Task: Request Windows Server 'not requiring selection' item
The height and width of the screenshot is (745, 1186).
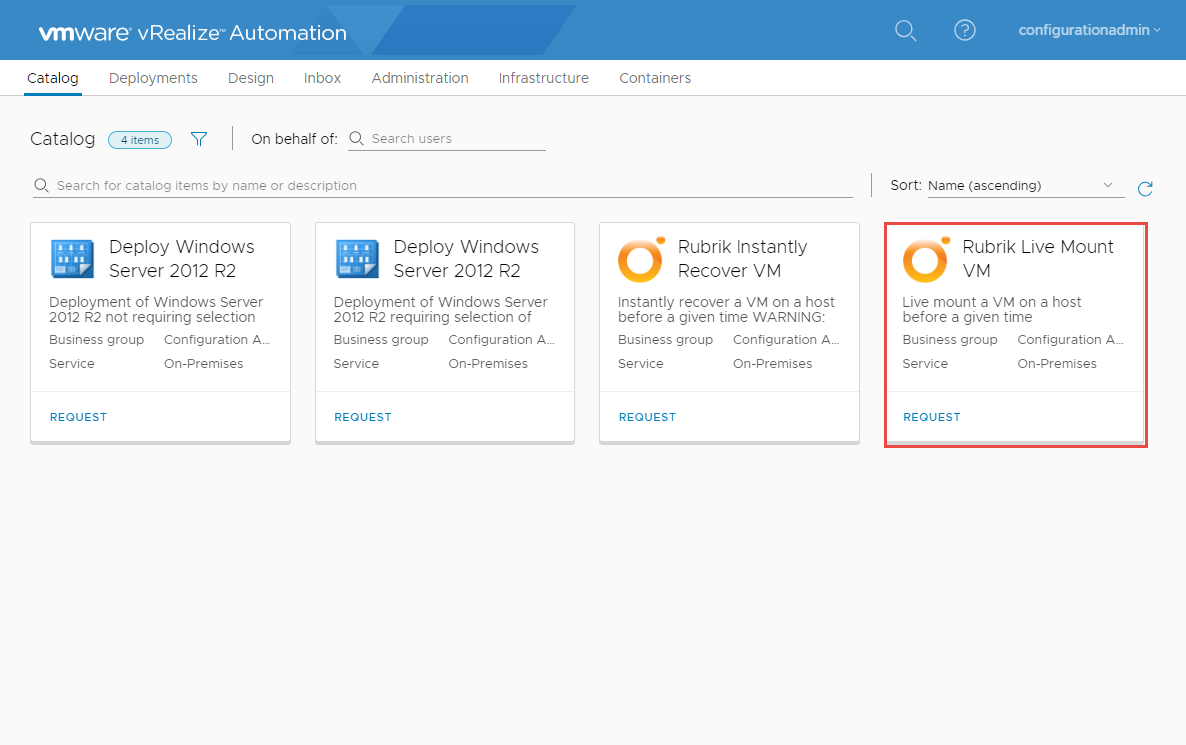Action: tap(78, 417)
